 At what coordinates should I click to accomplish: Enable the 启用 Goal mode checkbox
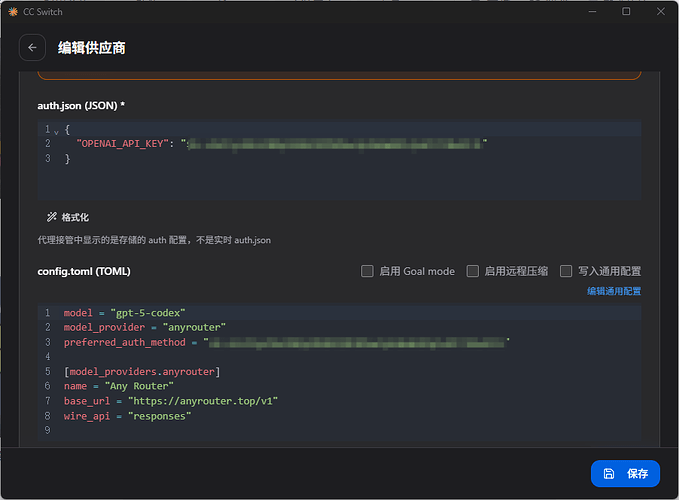point(367,271)
